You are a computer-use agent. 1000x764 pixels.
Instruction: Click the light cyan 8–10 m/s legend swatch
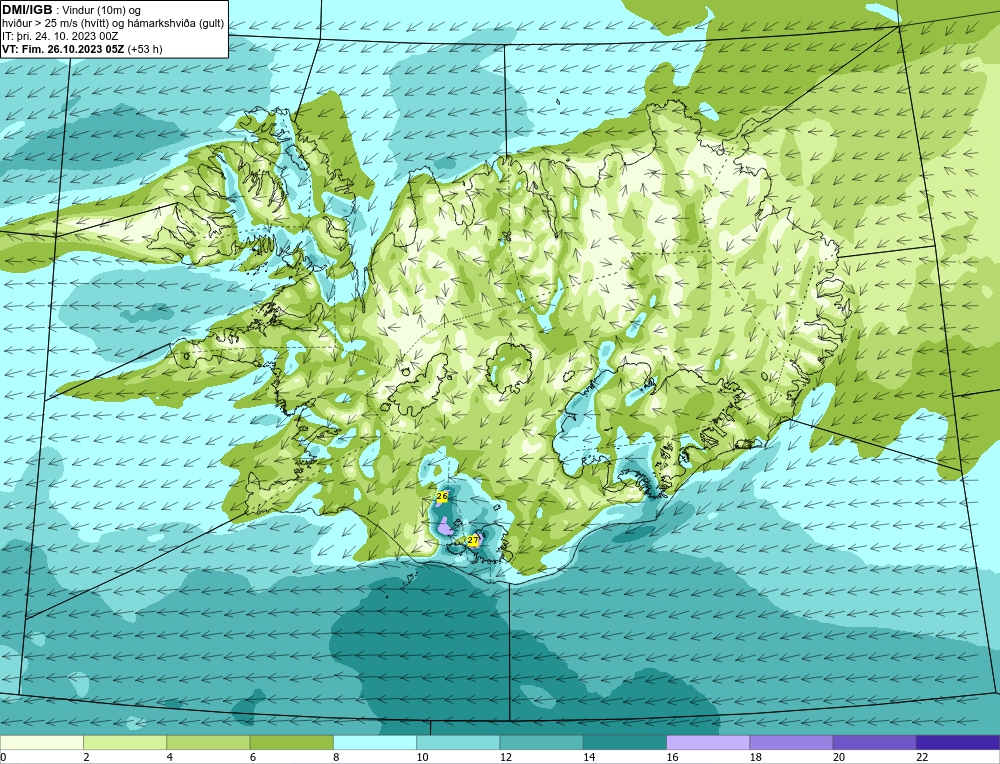coord(375,742)
